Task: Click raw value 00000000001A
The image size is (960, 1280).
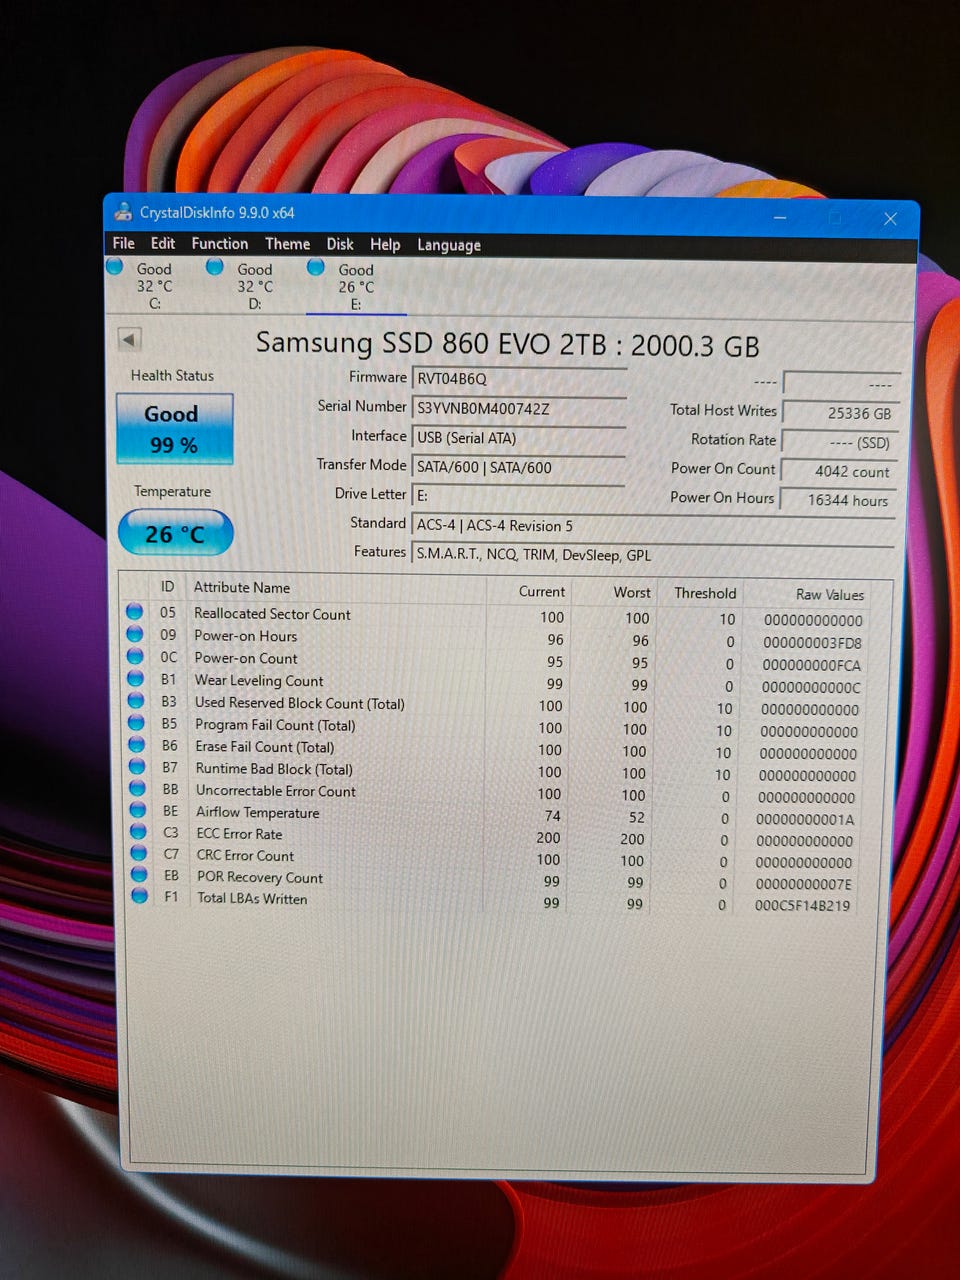Action: coord(805,819)
